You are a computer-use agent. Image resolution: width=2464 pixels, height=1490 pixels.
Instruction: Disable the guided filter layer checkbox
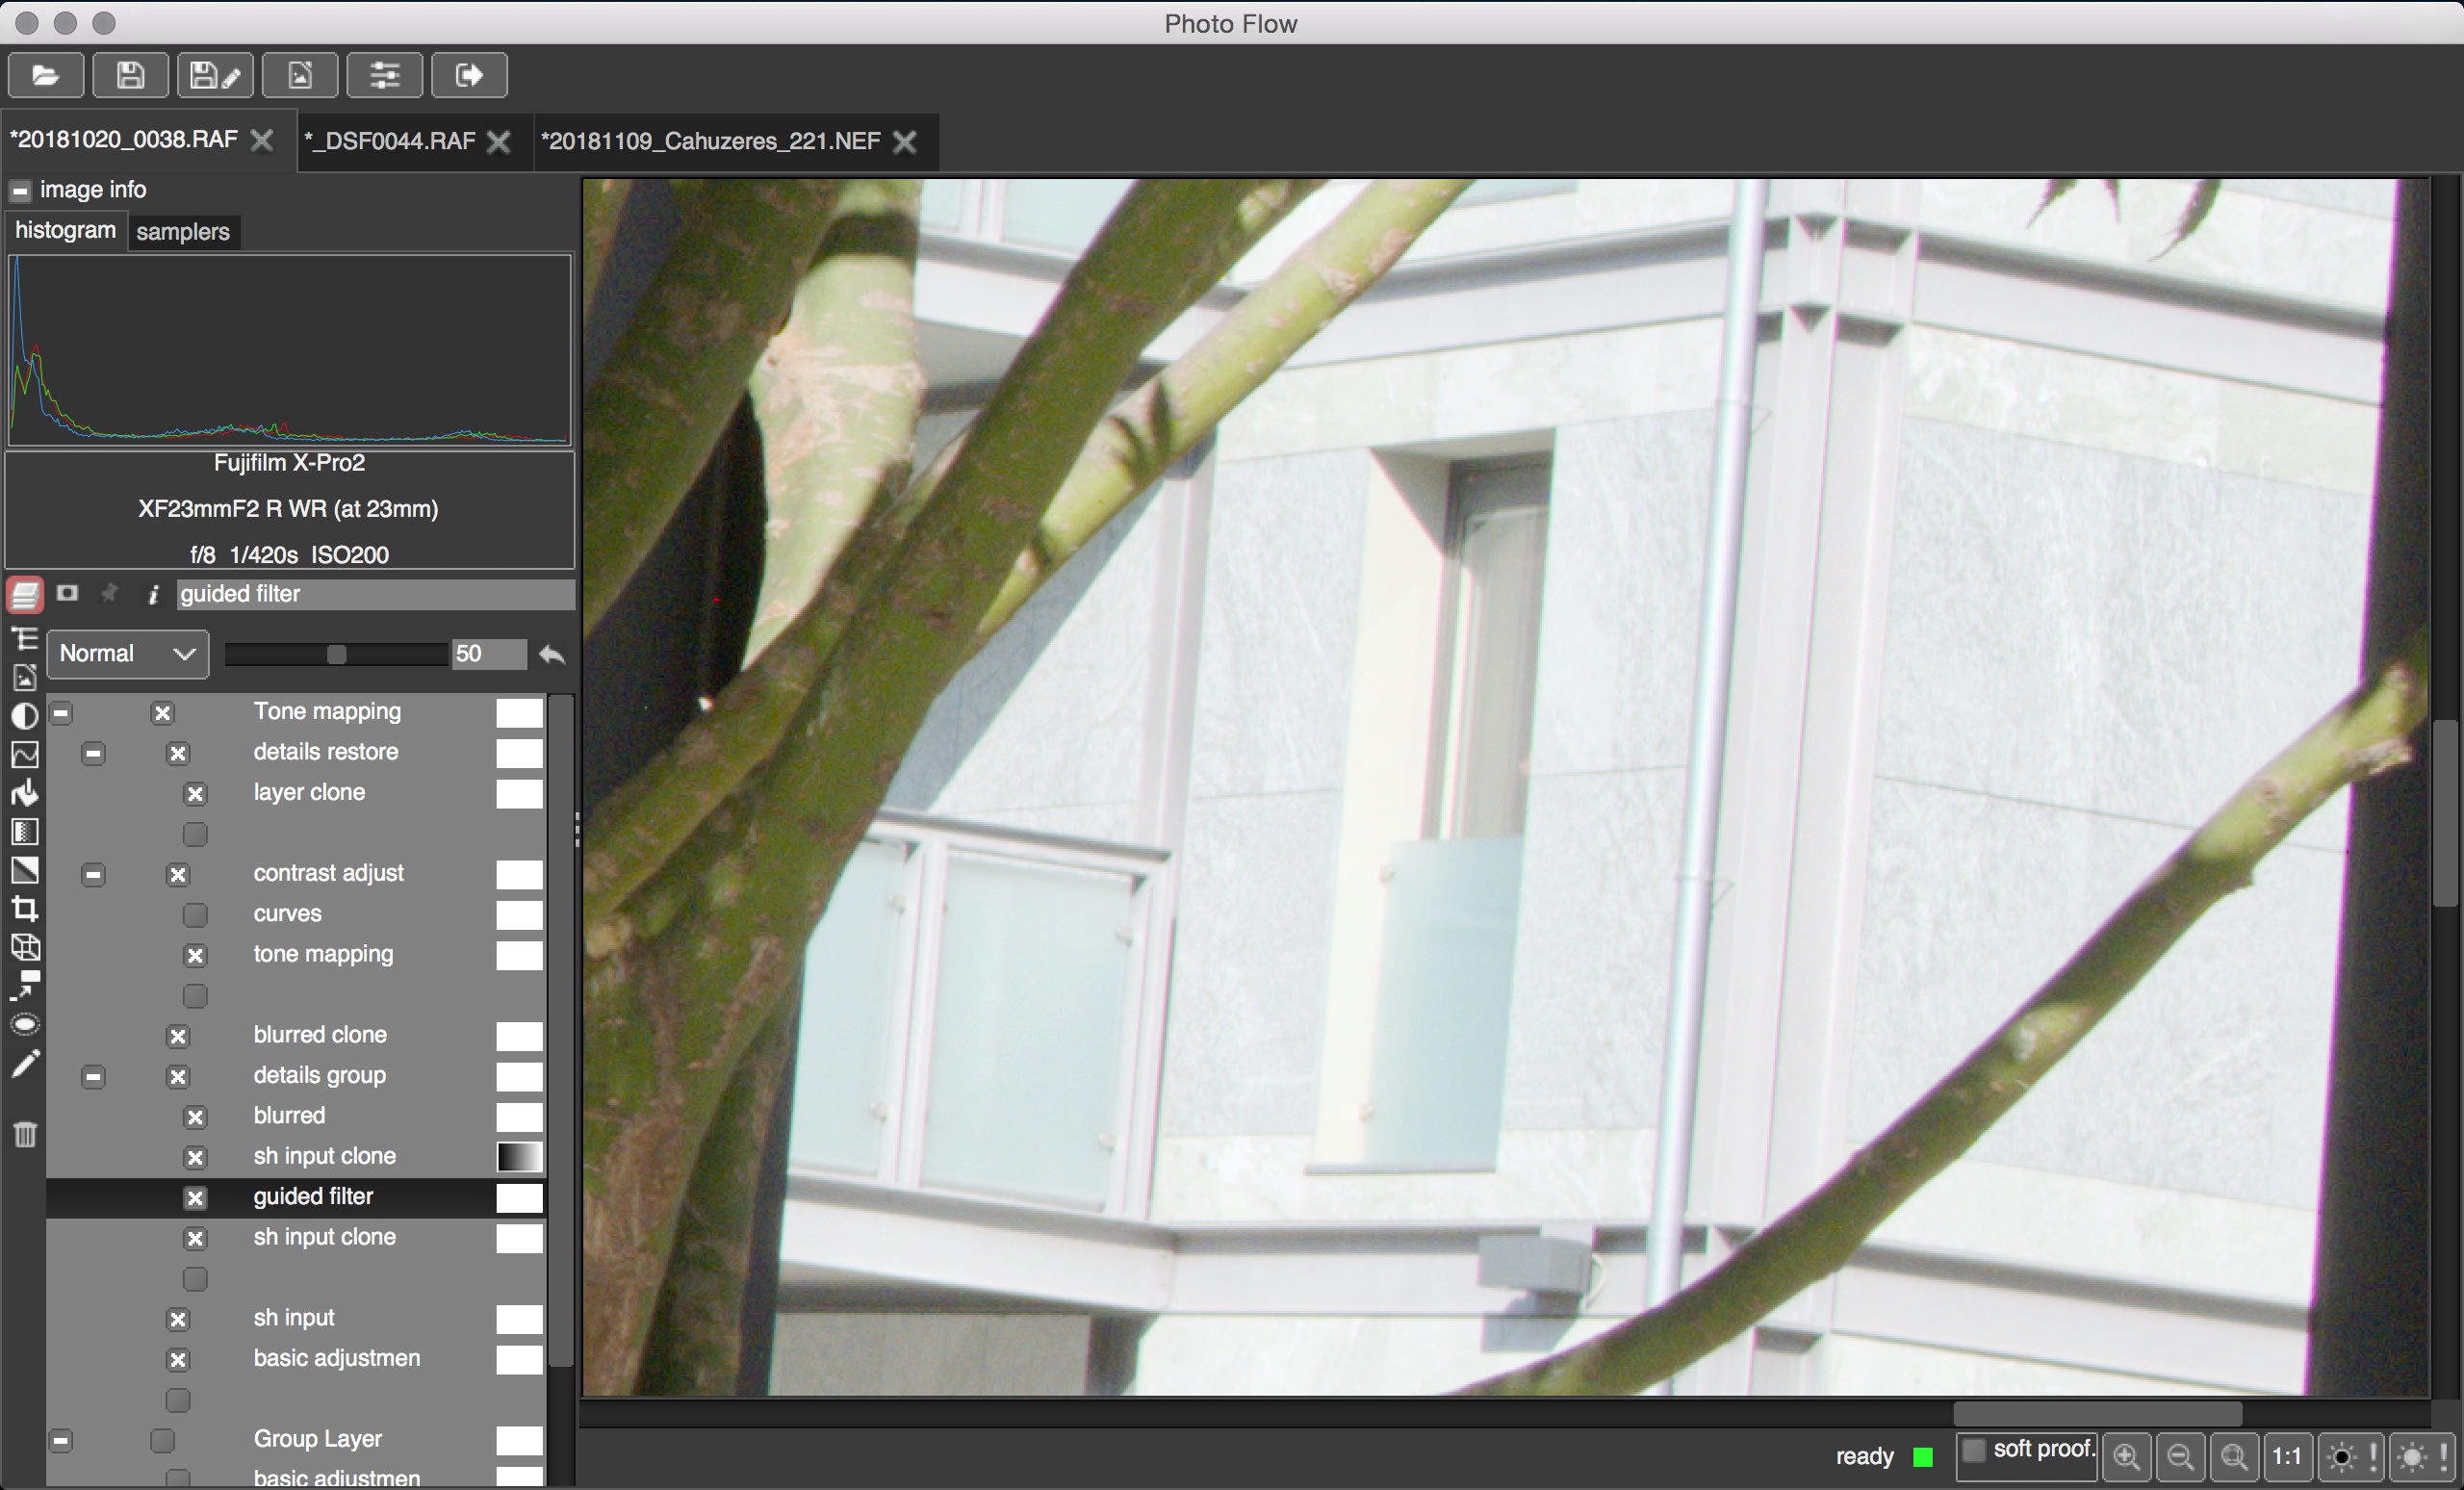click(x=195, y=1198)
